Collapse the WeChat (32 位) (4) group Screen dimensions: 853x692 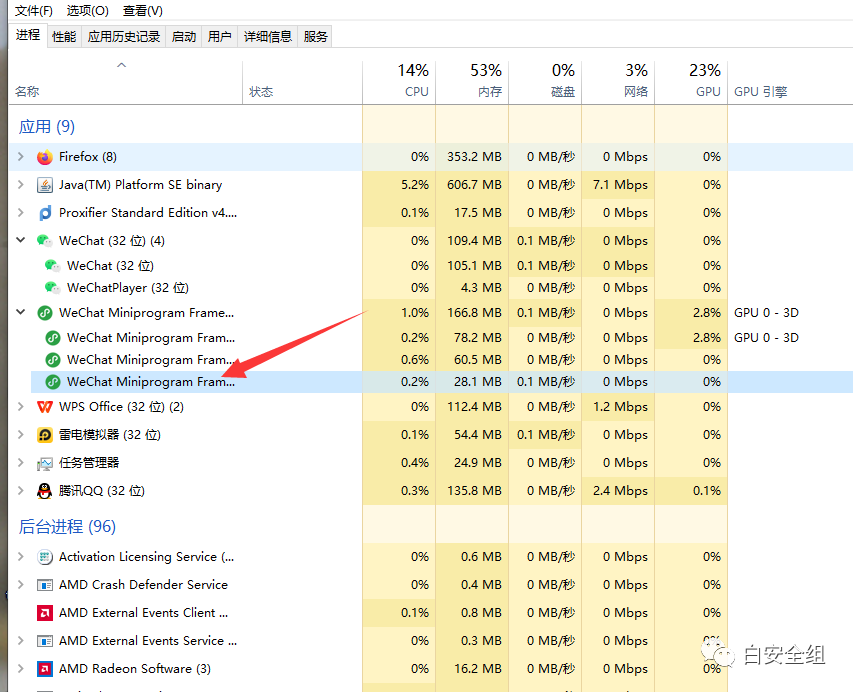[21, 240]
